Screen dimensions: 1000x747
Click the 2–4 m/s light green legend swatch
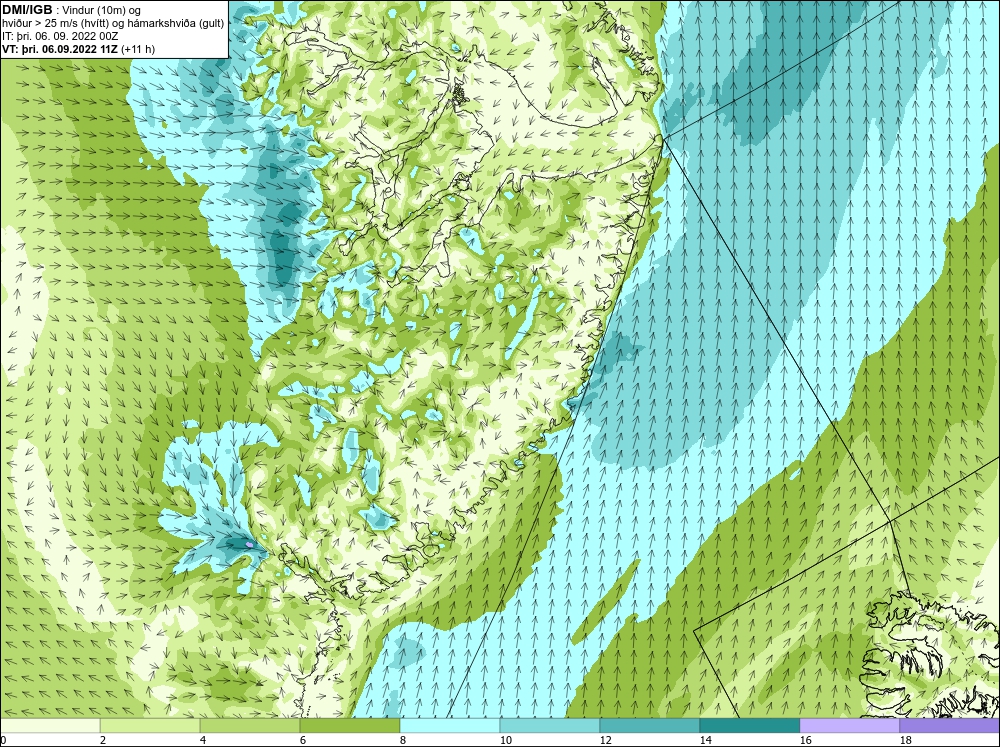coord(150,726)
